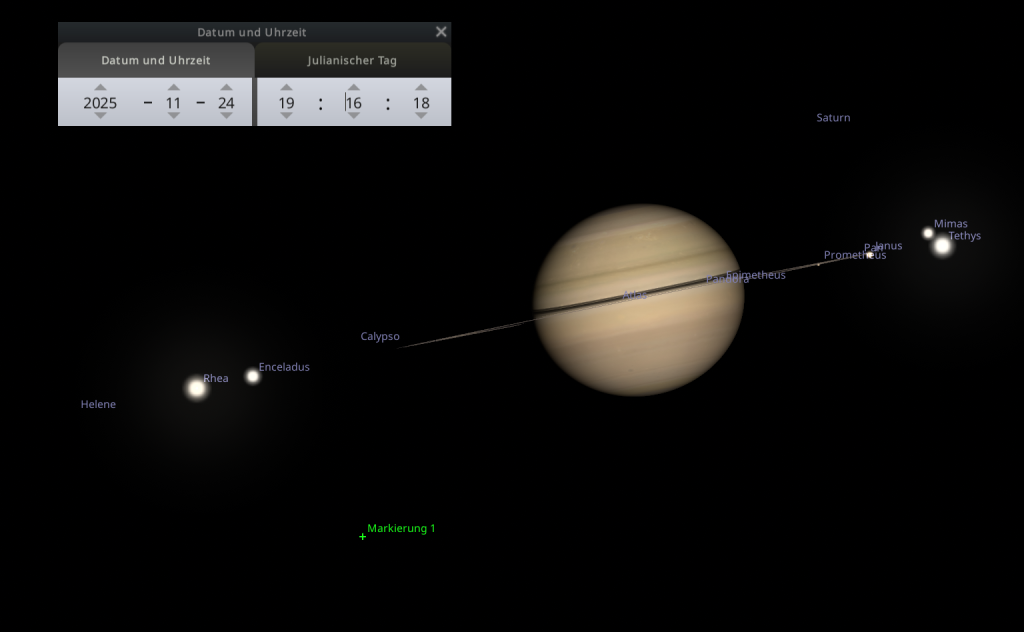Close the Datum und Uhrzeit dialog

[441, 32]
